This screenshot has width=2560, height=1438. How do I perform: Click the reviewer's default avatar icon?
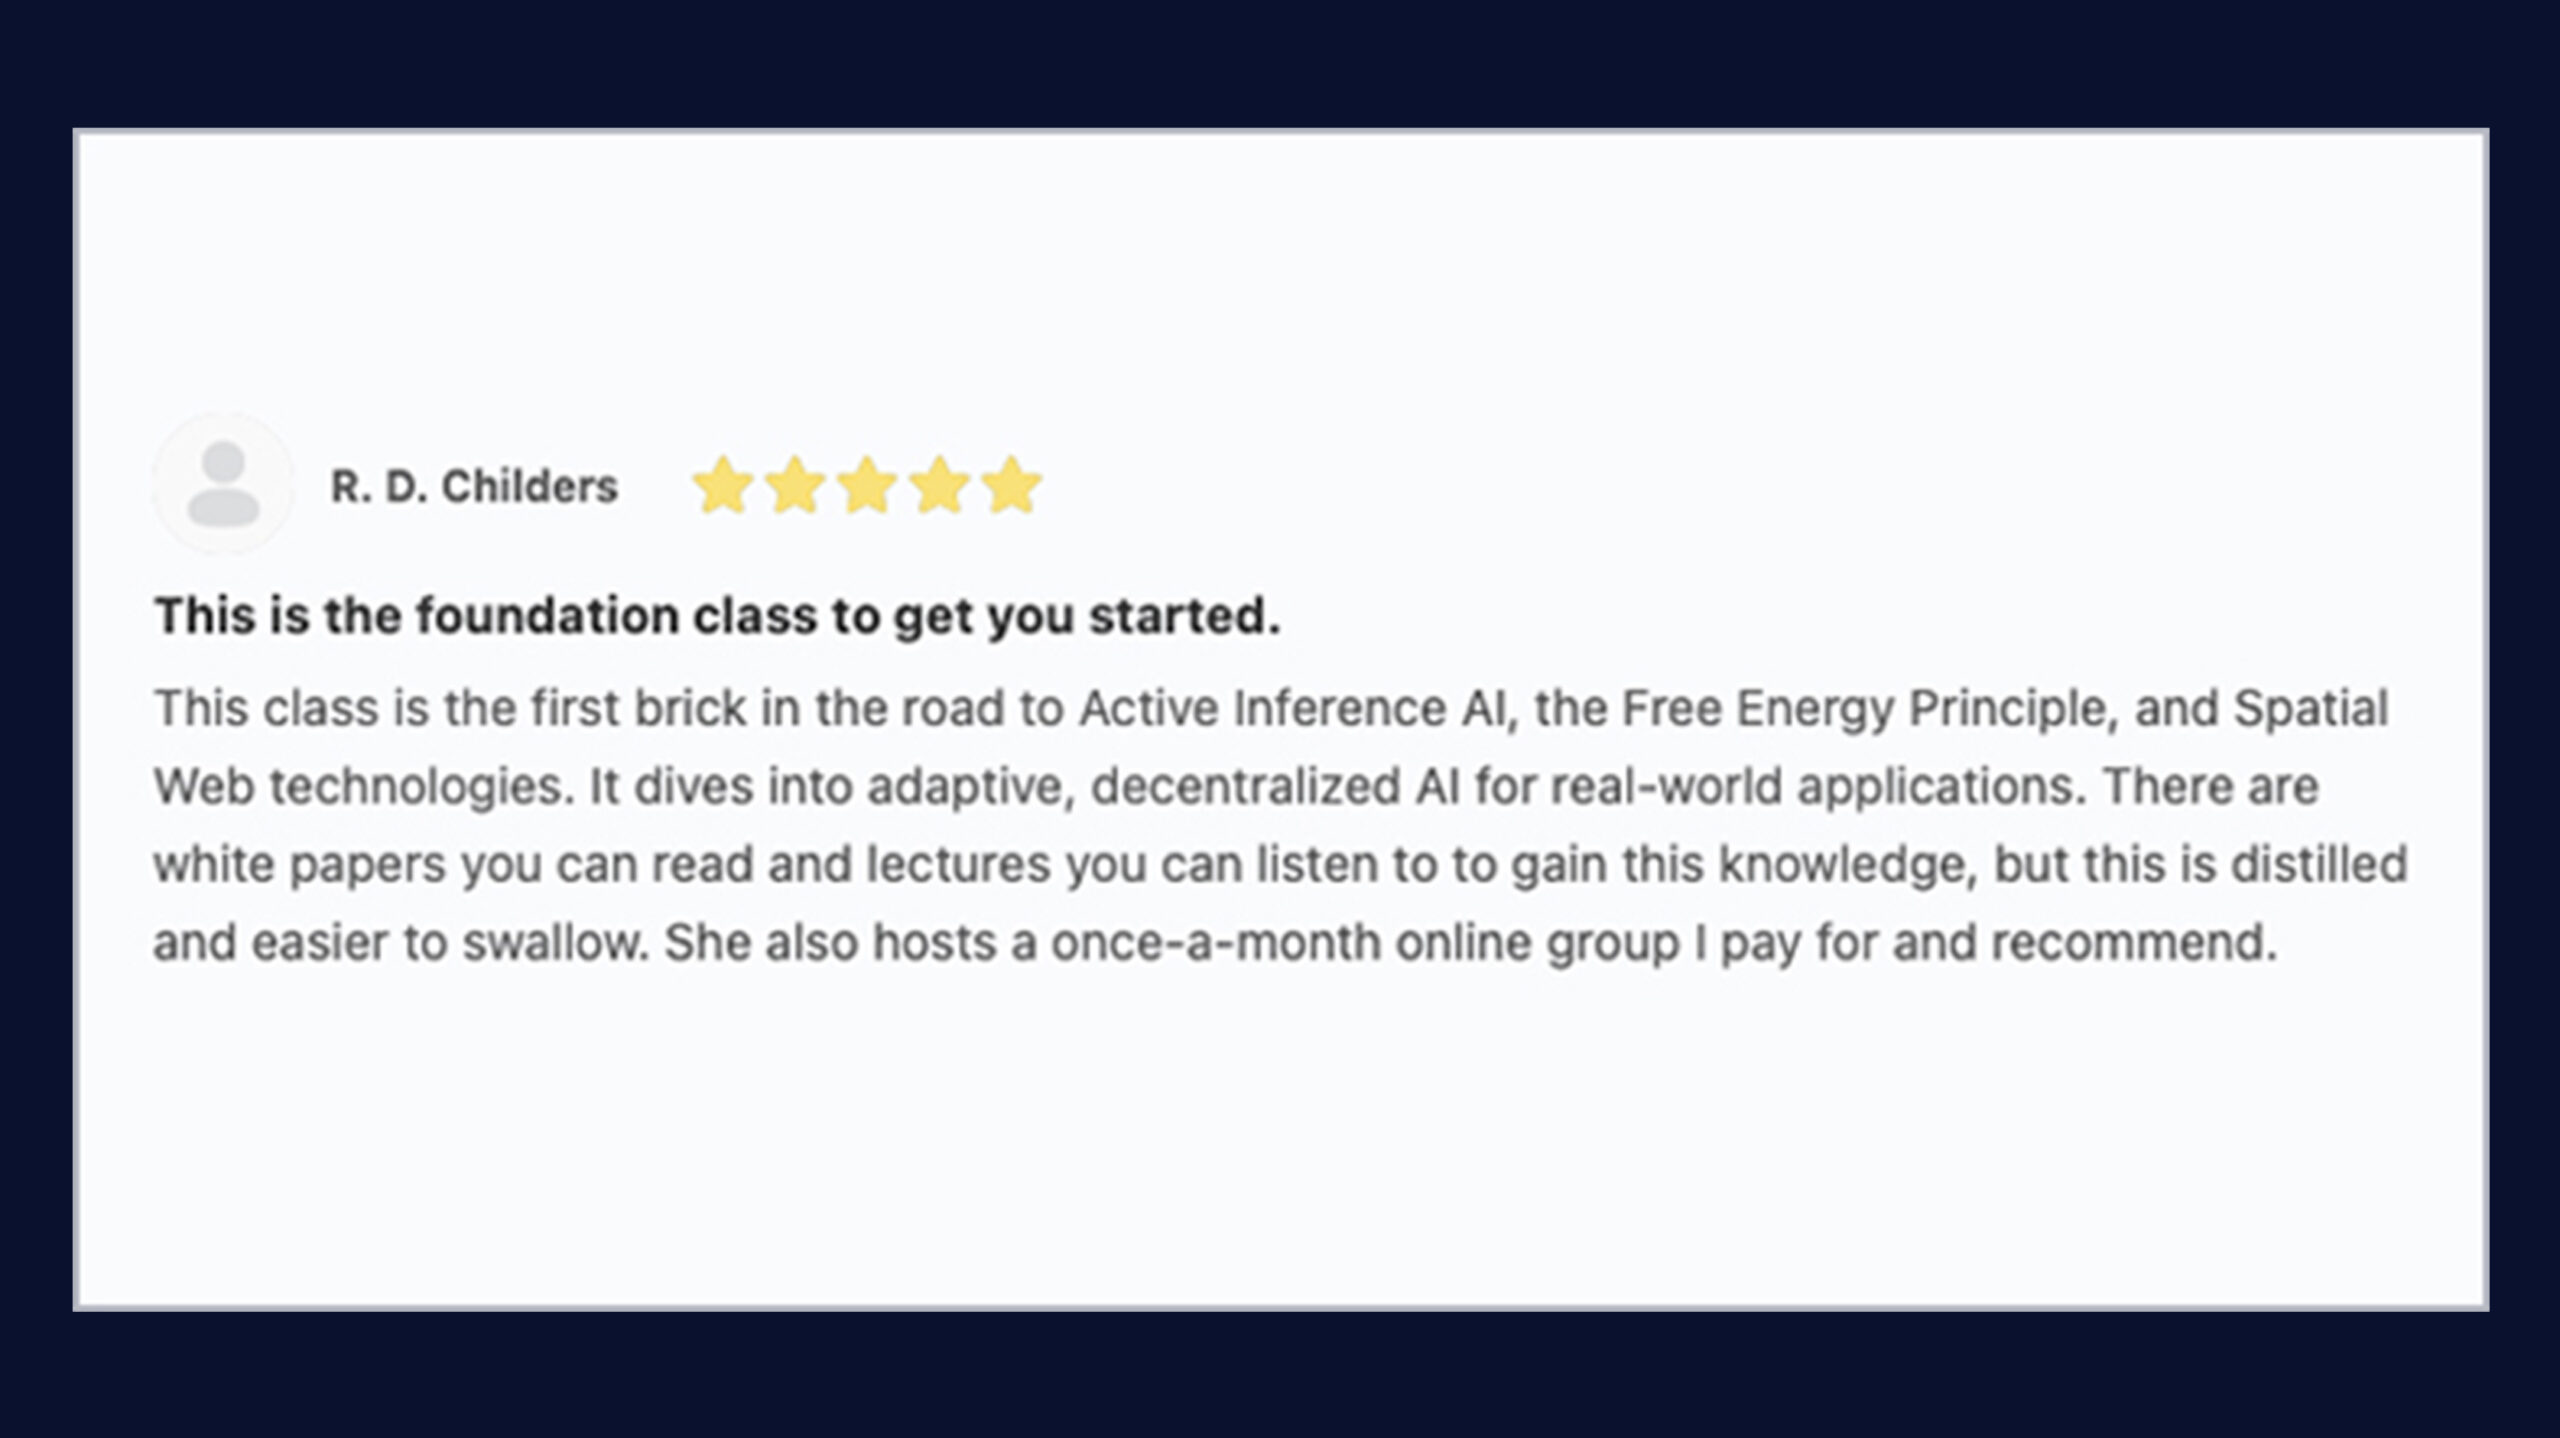coord(223,484)
